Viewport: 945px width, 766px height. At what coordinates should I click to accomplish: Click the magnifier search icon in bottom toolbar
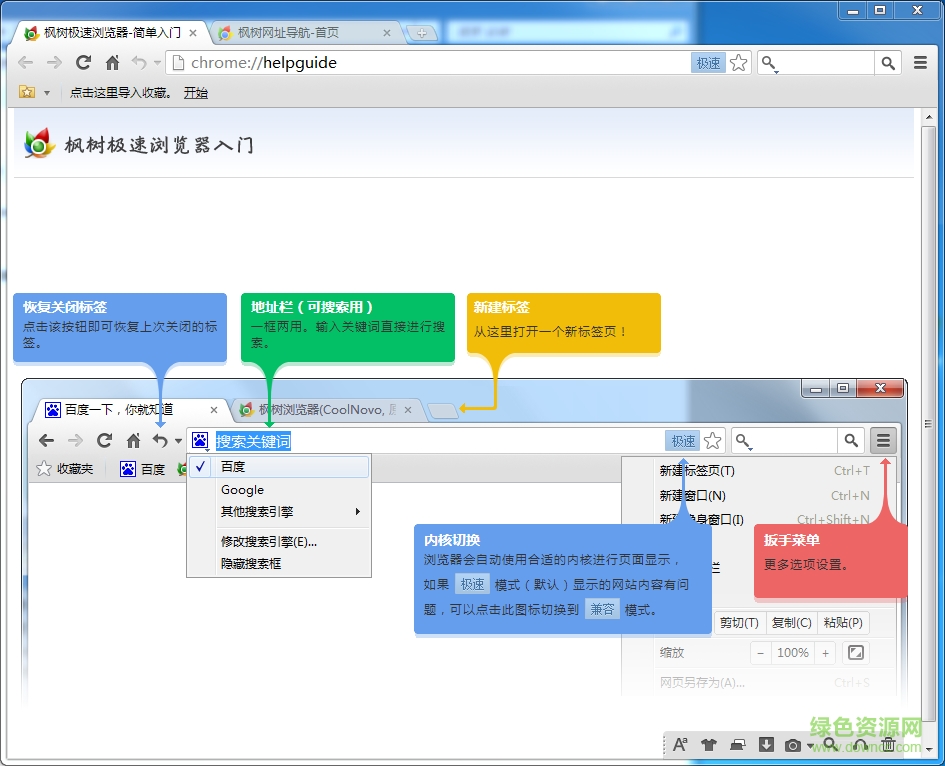coord(829,744)
